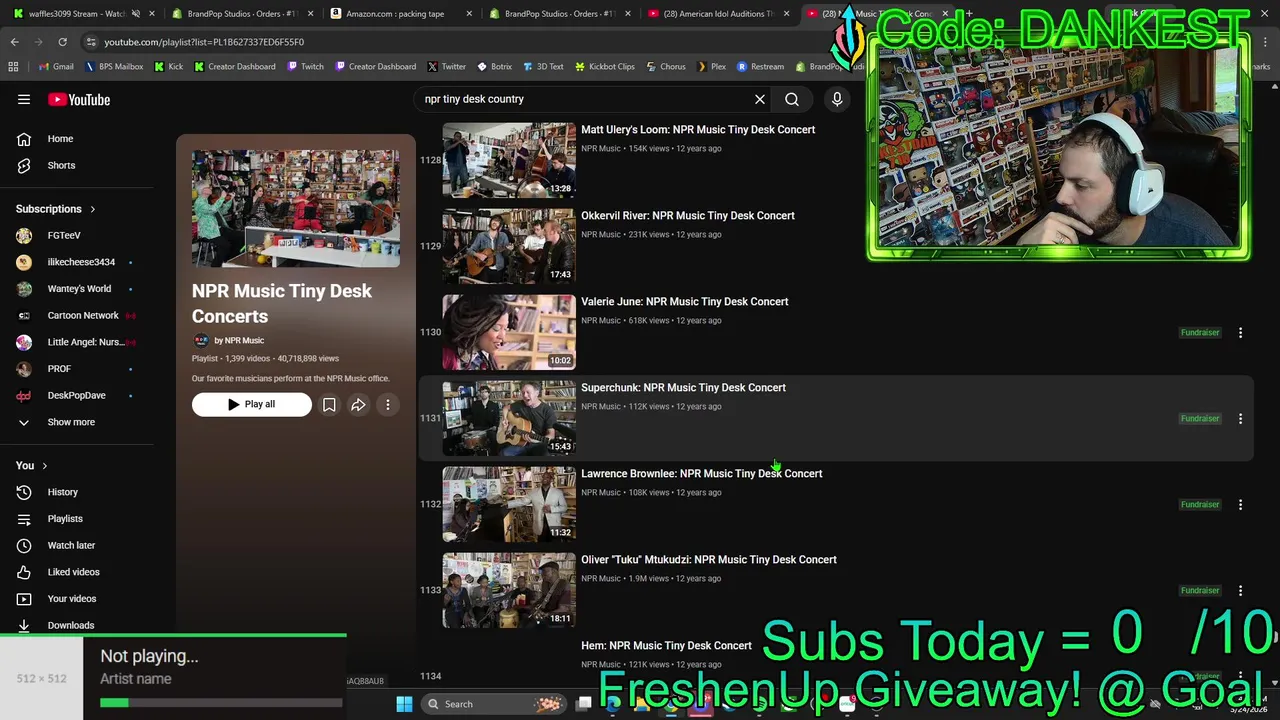The height and width of the screenshot is (720, 1280).
Task: Open Oliver "Tuku" Mtukudzi concert title
Action: pyautogui.click(x=708, y=560)
